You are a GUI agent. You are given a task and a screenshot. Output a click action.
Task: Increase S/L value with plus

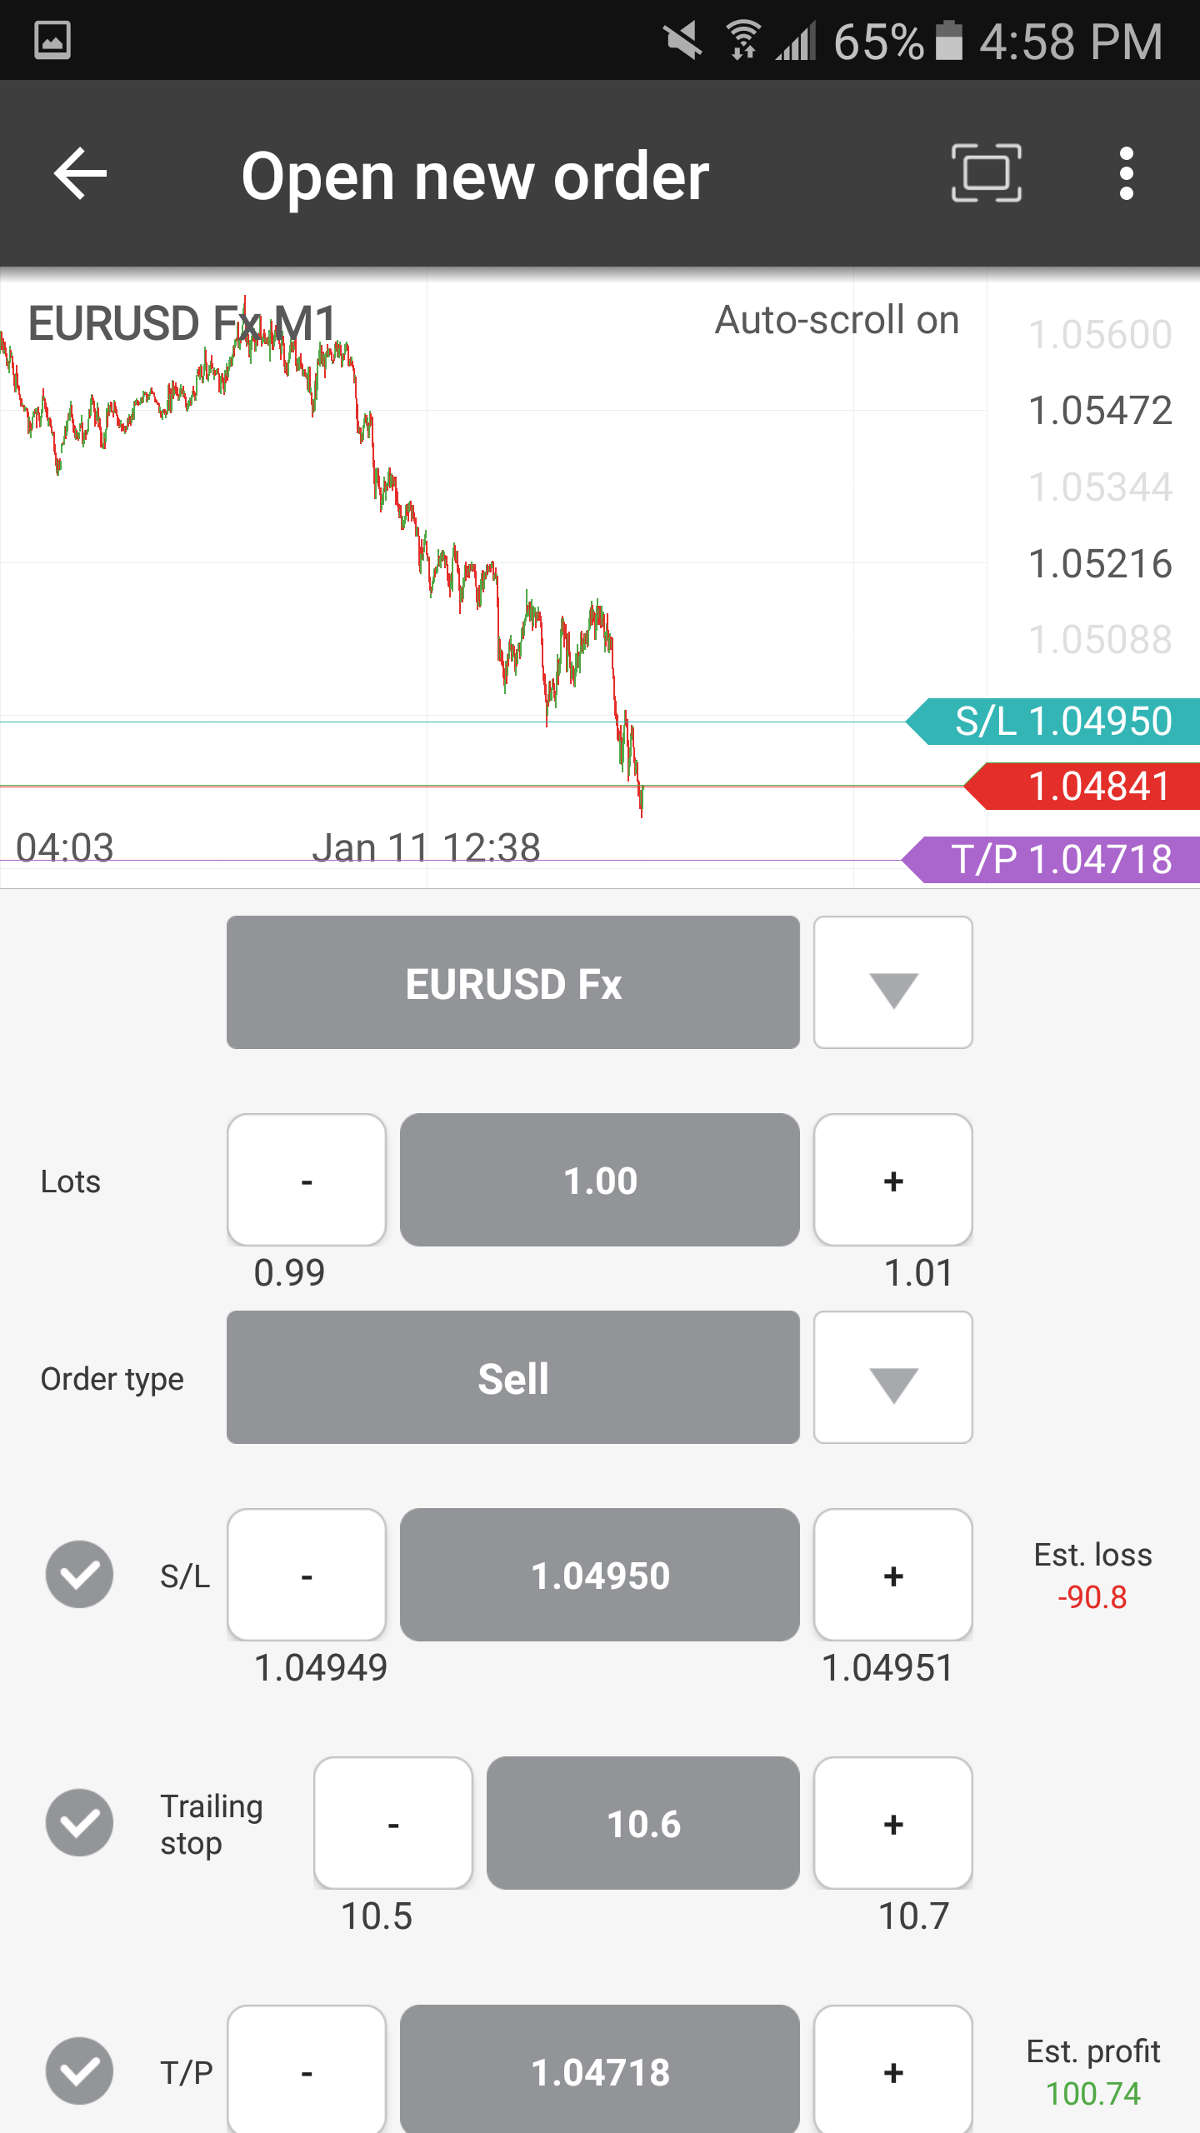click(893, 1575)
